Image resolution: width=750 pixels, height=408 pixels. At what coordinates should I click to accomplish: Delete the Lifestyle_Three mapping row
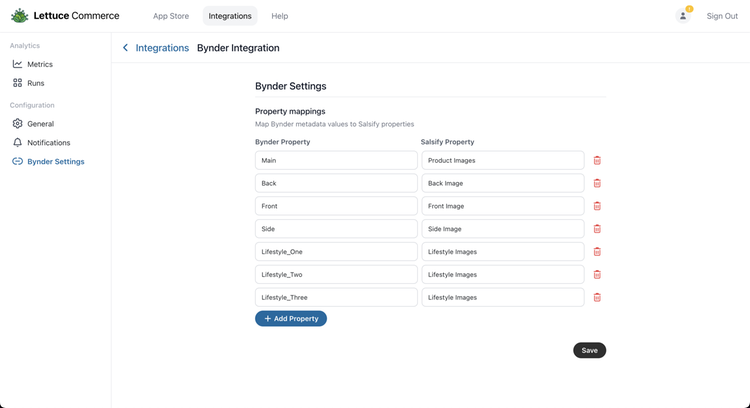coord(597,297)
